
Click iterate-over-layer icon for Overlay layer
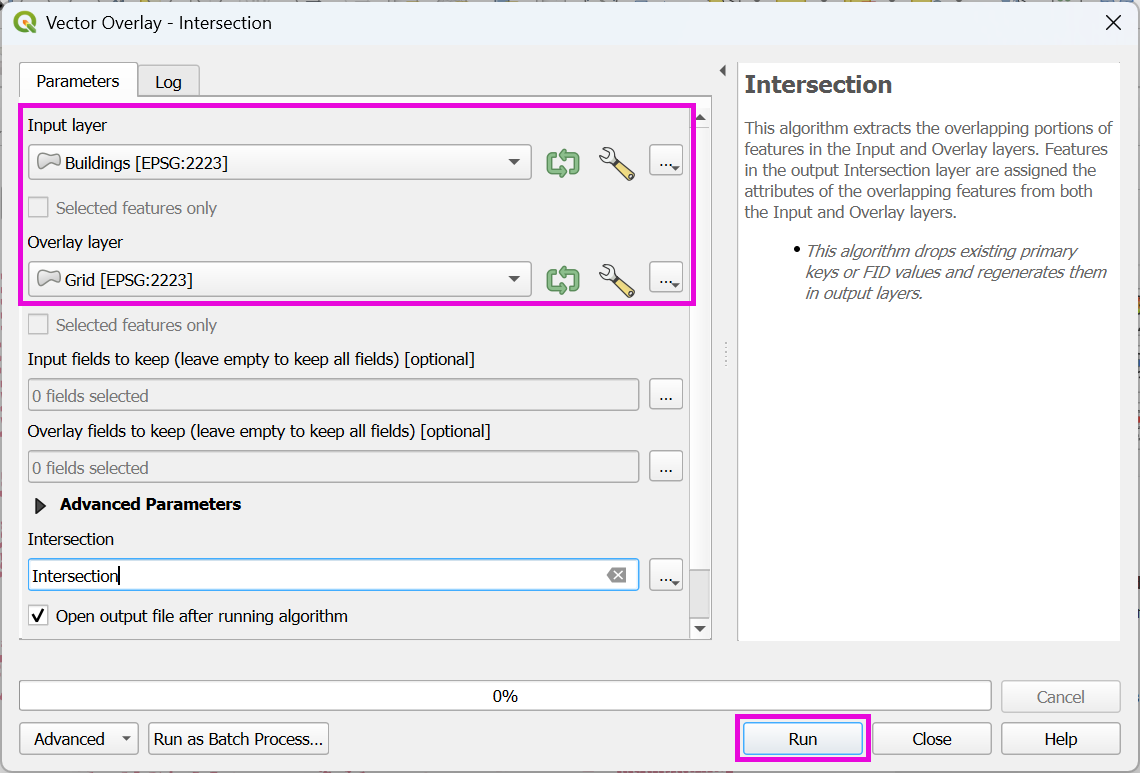pos(563,280)
